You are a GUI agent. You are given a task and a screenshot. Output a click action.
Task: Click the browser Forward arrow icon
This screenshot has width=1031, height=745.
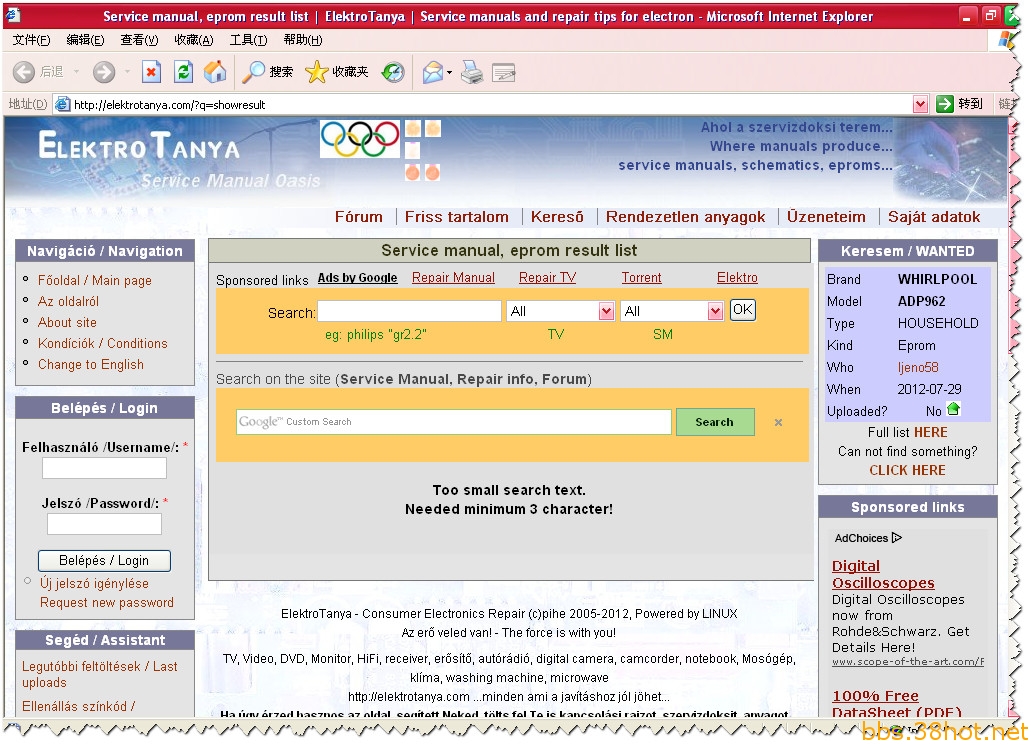click(x=103, y=72)
